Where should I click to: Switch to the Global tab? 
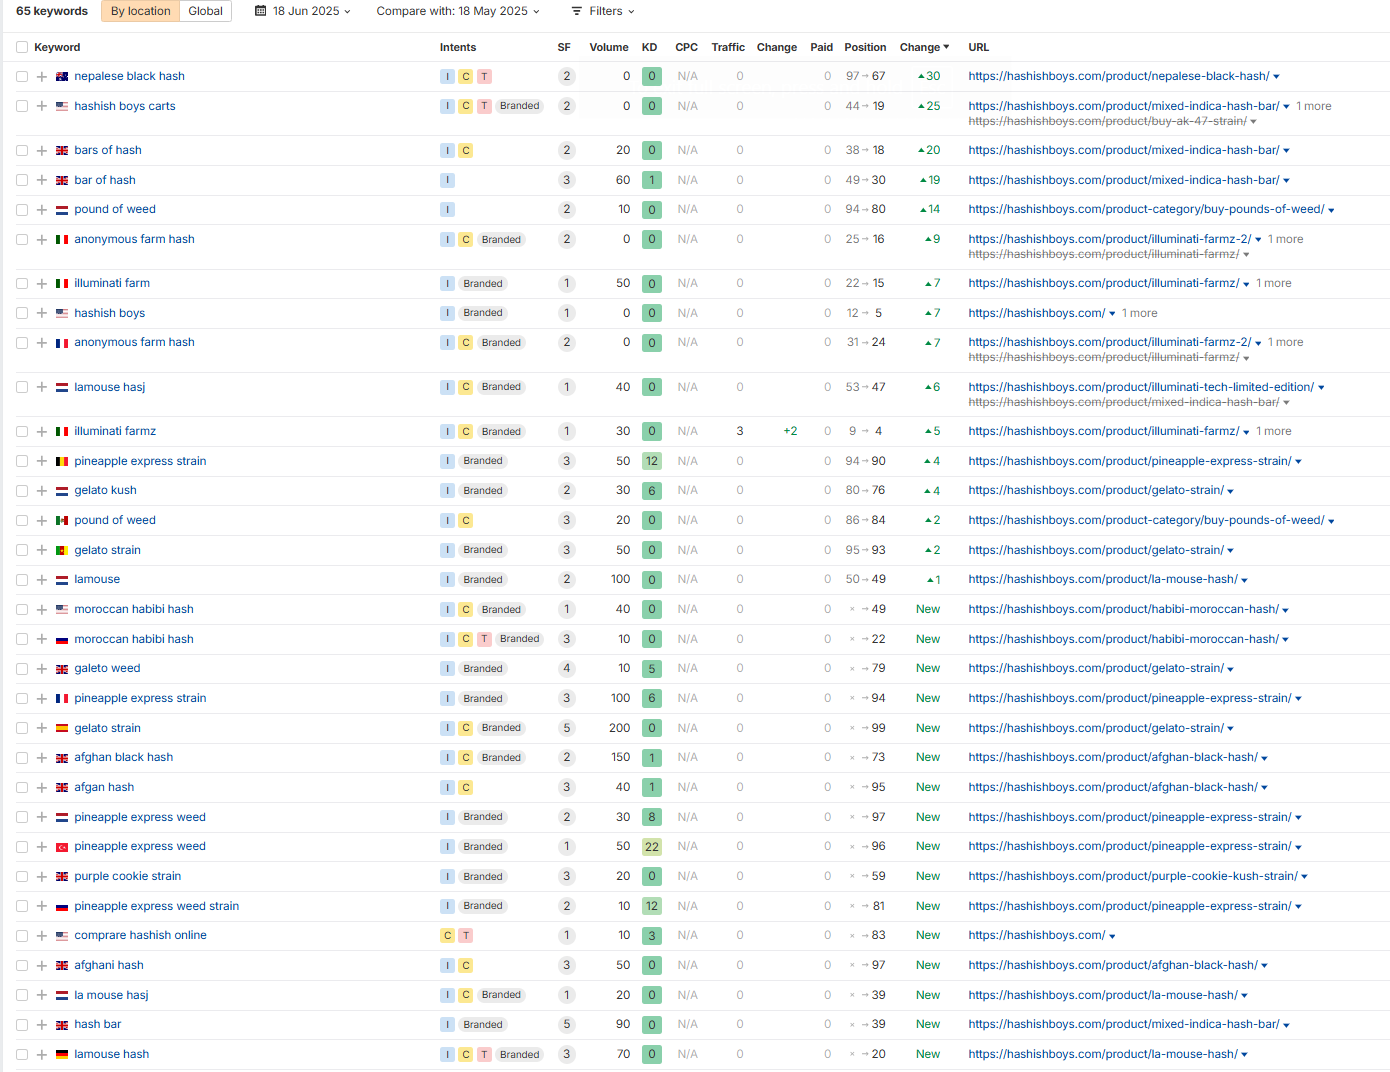tap(205, 11)
